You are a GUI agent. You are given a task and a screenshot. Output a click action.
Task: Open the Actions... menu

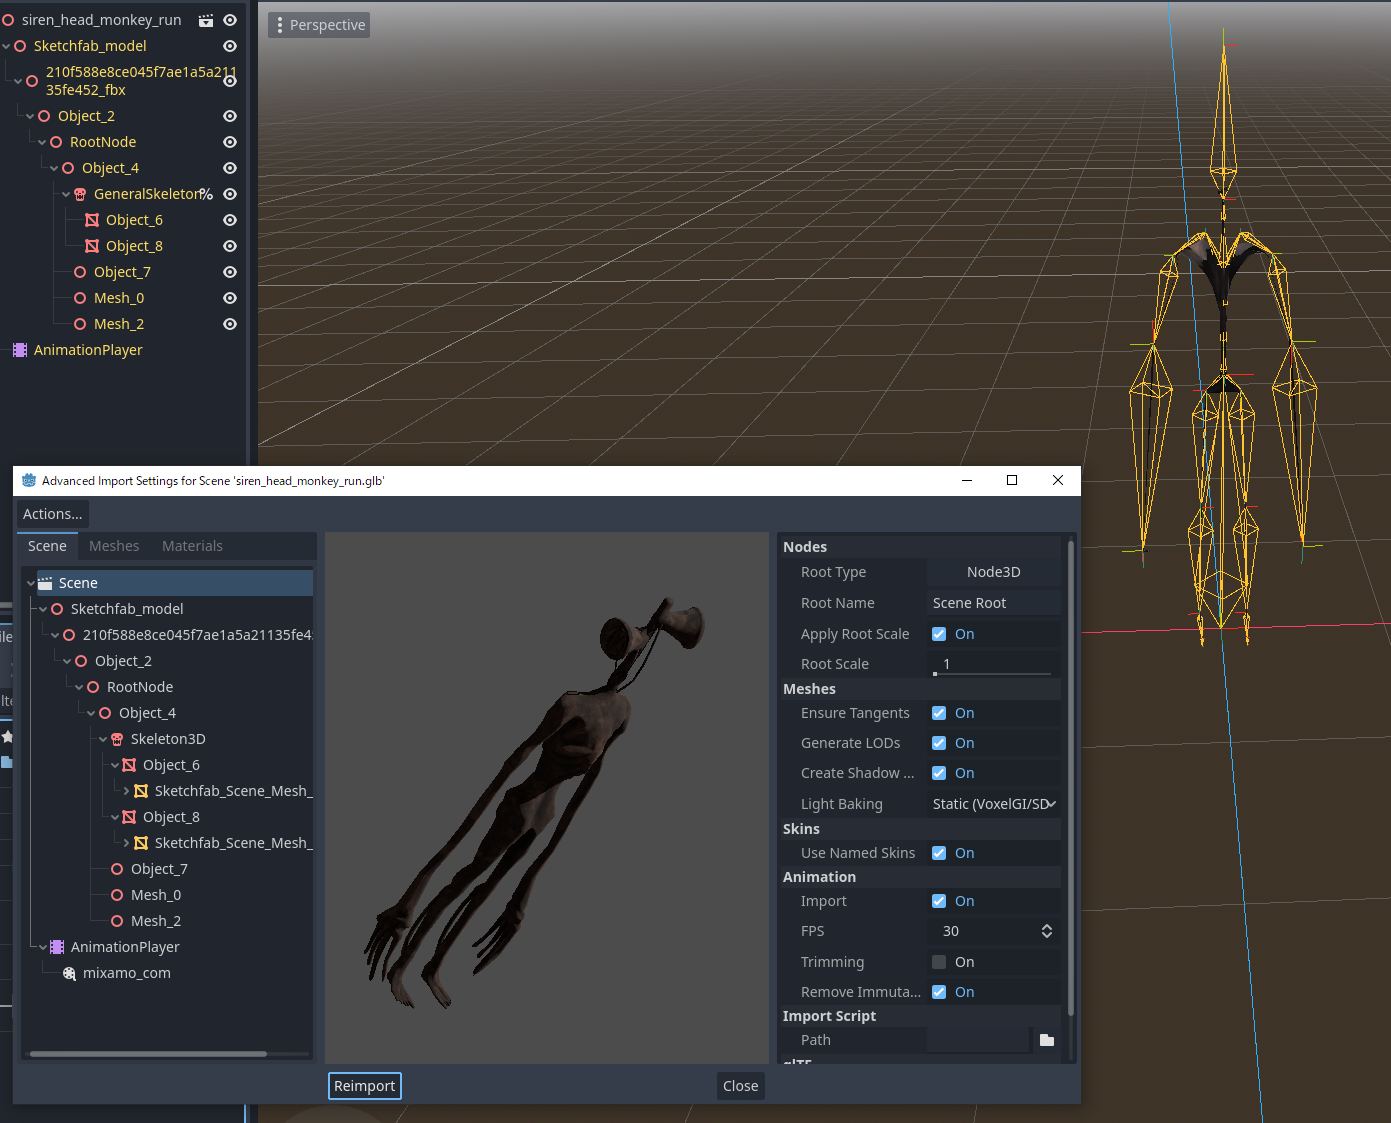point(52,513)
